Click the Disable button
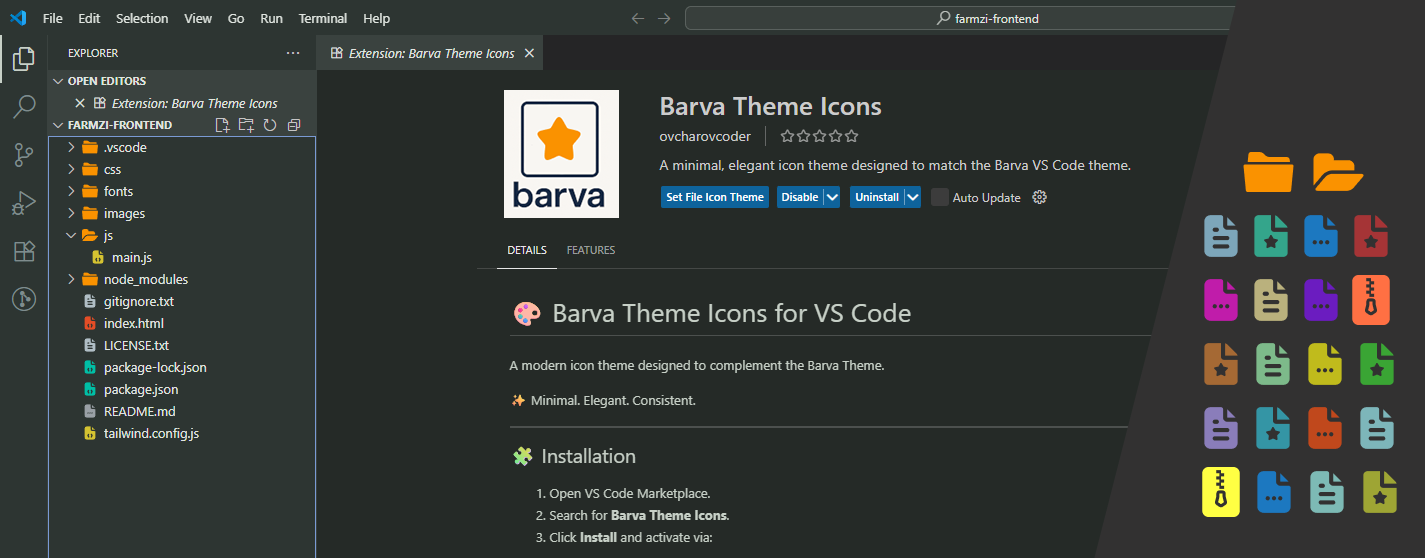The image size is (1425, 558). [800, 197]
